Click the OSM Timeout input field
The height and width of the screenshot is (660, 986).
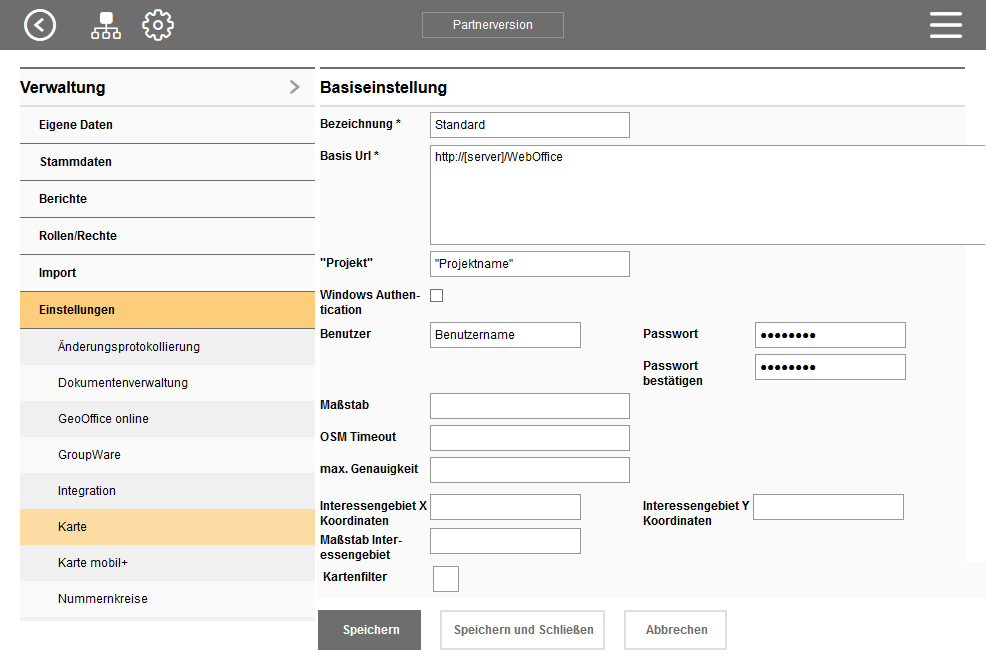point(529,438)
